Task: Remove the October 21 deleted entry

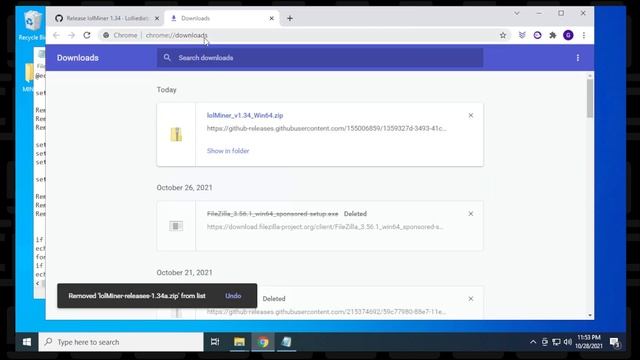Action: 471,299
